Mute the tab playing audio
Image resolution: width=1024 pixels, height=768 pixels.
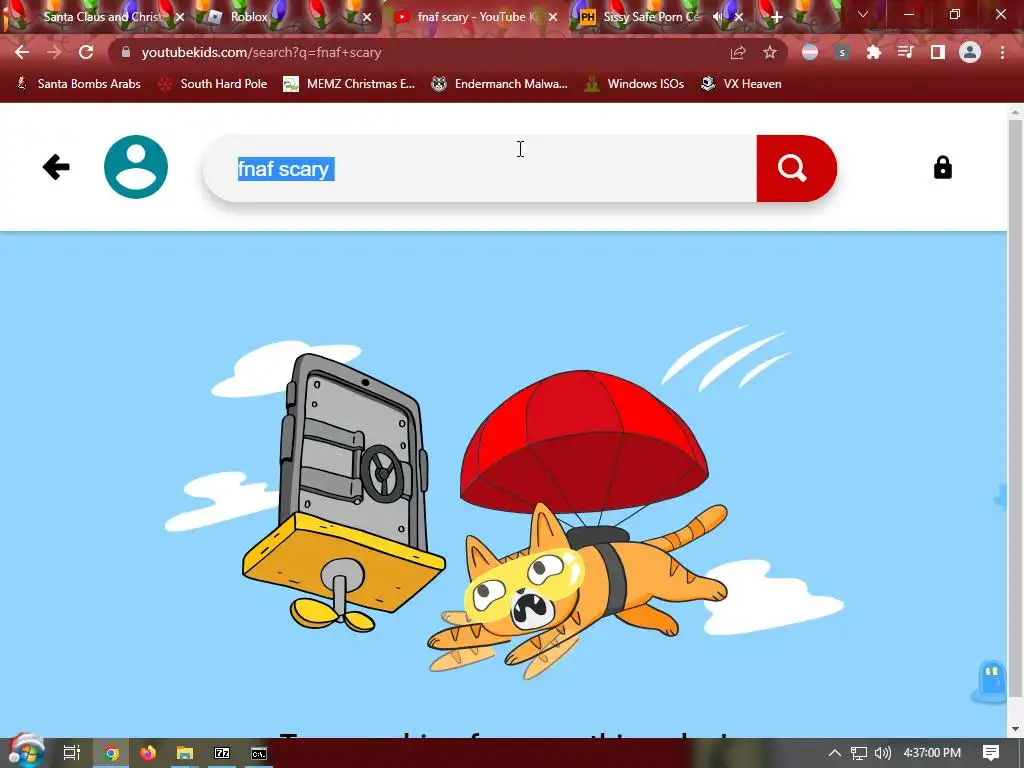(718, 17)
